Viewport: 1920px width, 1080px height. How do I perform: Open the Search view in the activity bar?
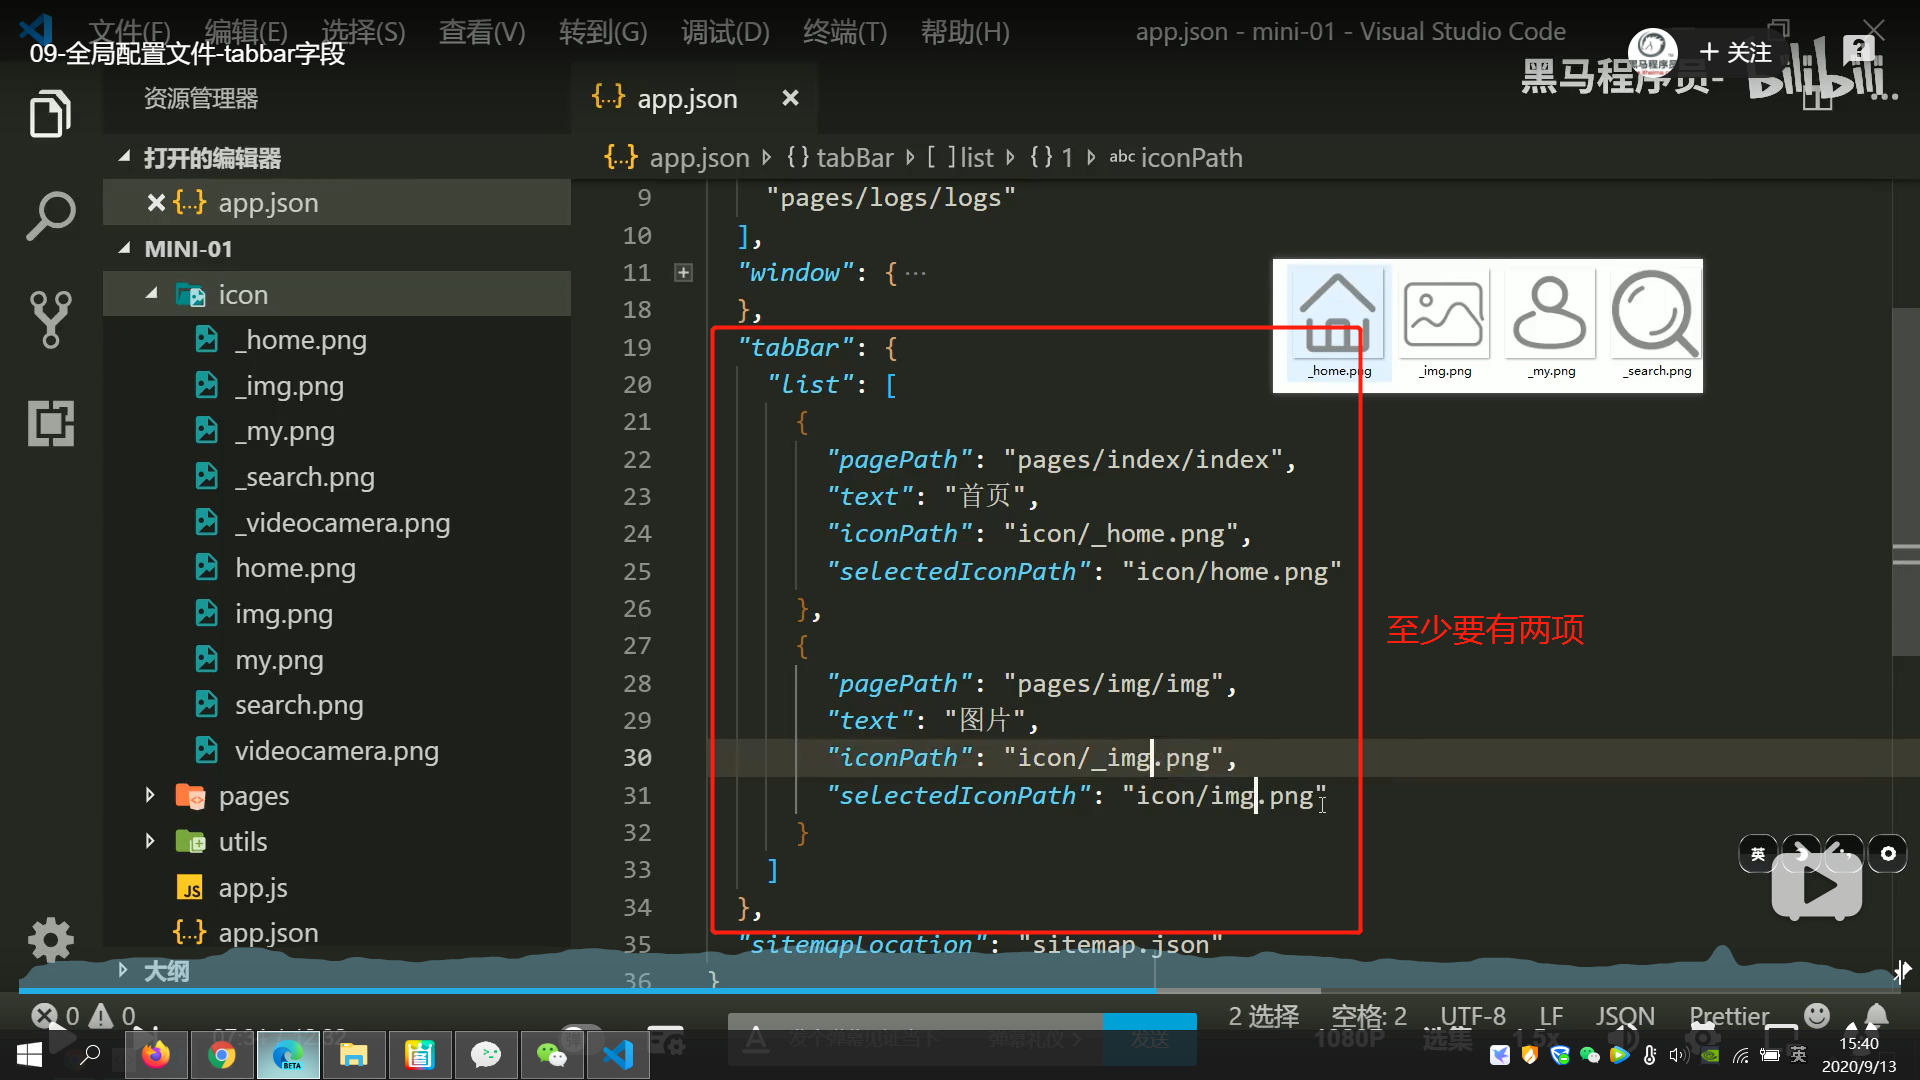tap(50, 215)
